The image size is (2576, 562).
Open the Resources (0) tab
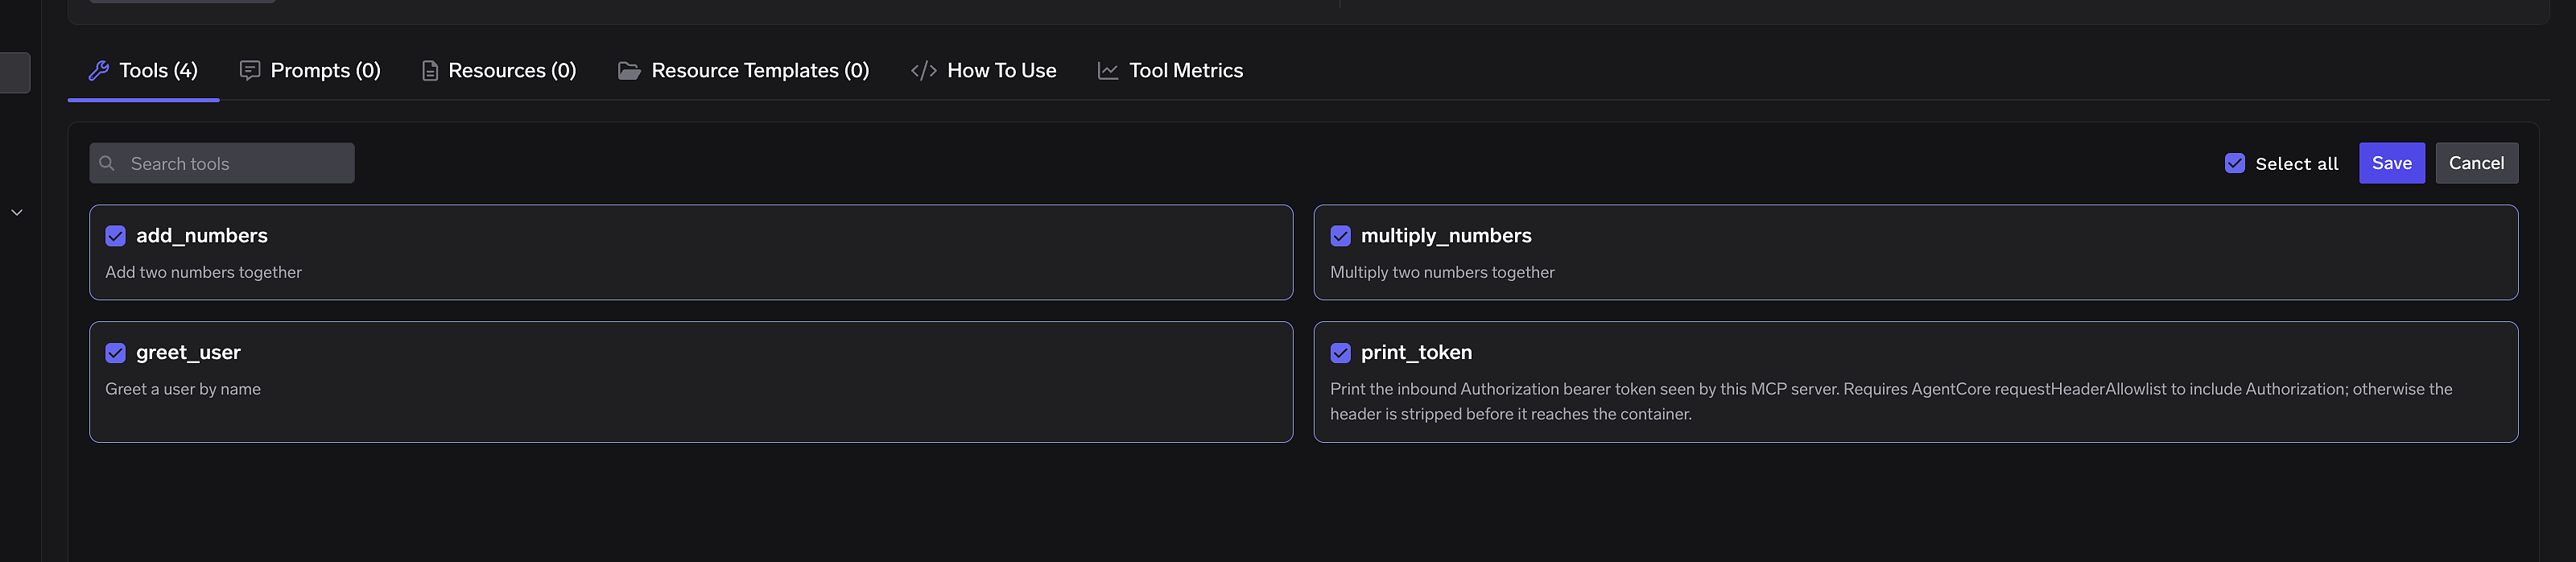pos(499,71)
